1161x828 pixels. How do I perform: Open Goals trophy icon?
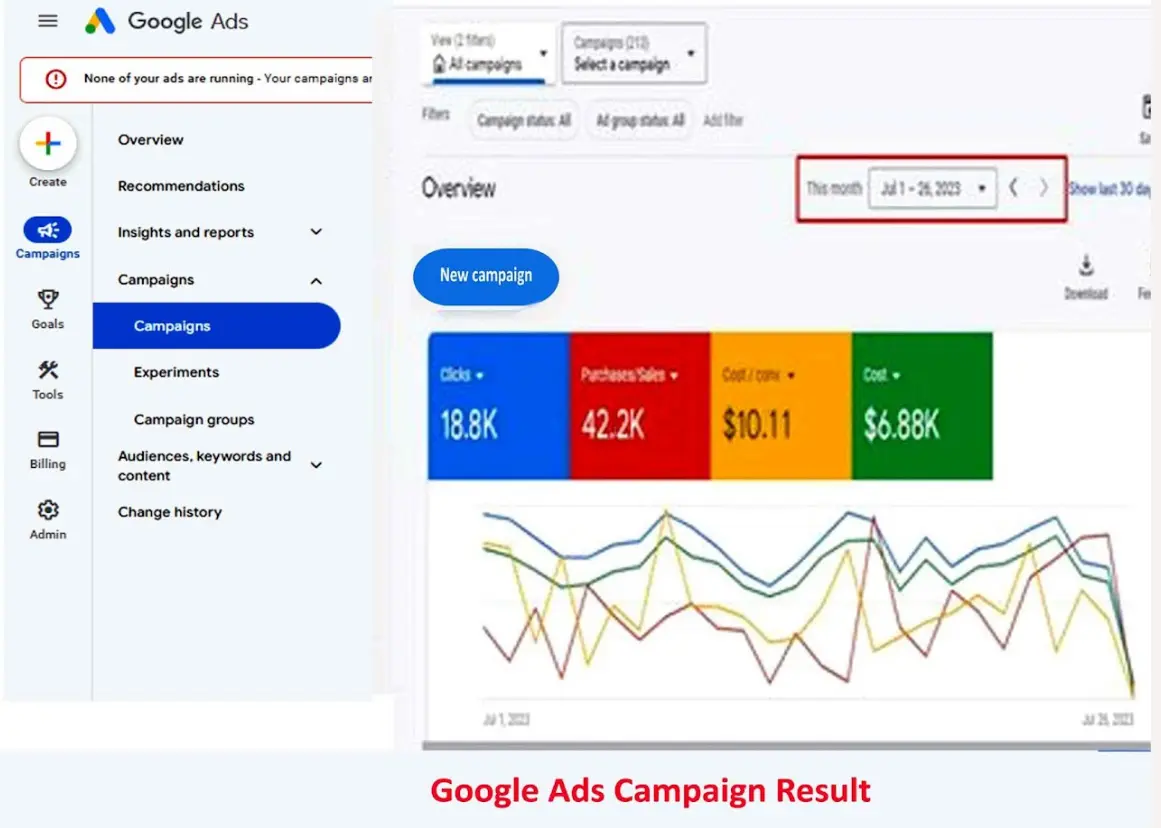click(x=47, y=300)
